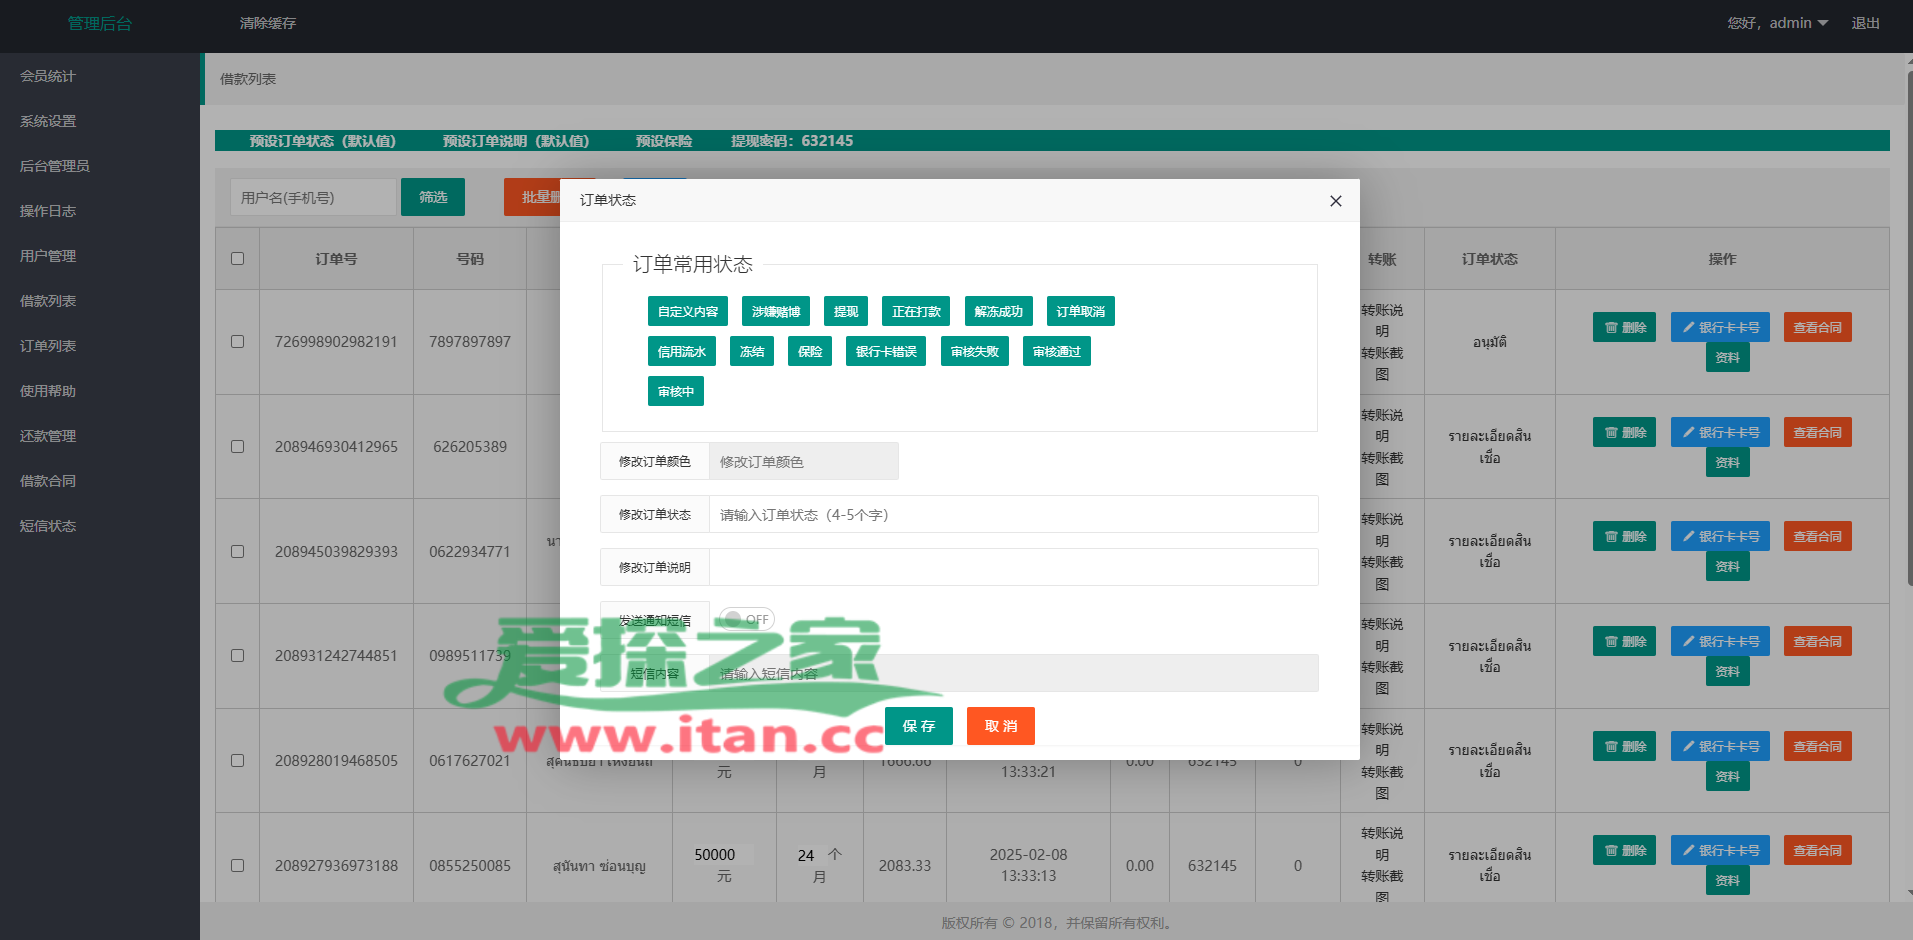Open the 修改订单颜色 color field

[803, 461]
